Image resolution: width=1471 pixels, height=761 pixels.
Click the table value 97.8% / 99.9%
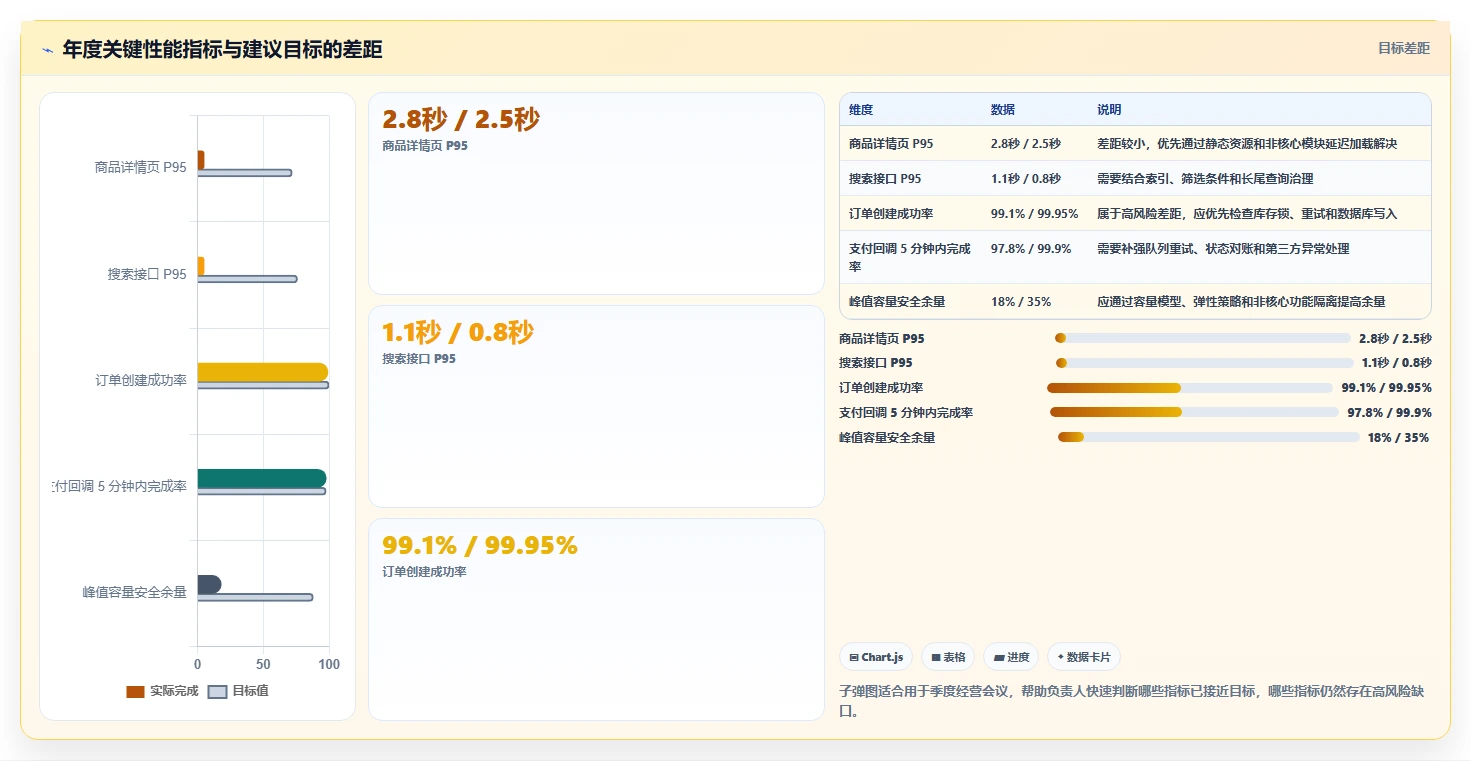pos(1031,249)
